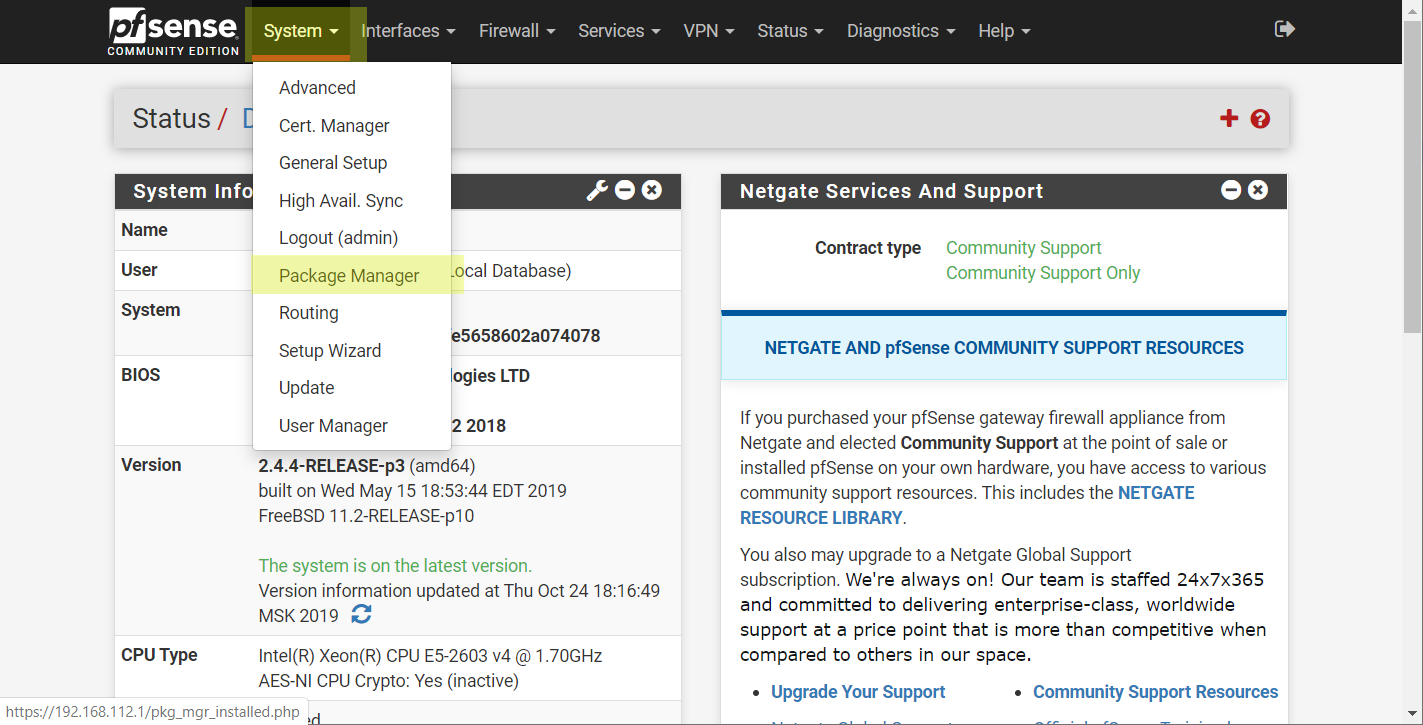This screenshot has height=725, width=1423.
Task: Open NETGATE AND pfSense COMMUNITY SUPPORT RESOURCES
Action: (x=1004, y=348)
